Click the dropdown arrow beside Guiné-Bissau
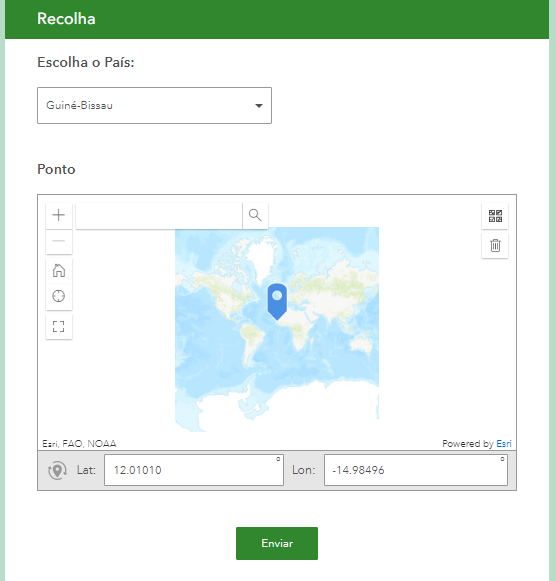Viewport: 556px width, 581px height. click(x=259, y=106)
